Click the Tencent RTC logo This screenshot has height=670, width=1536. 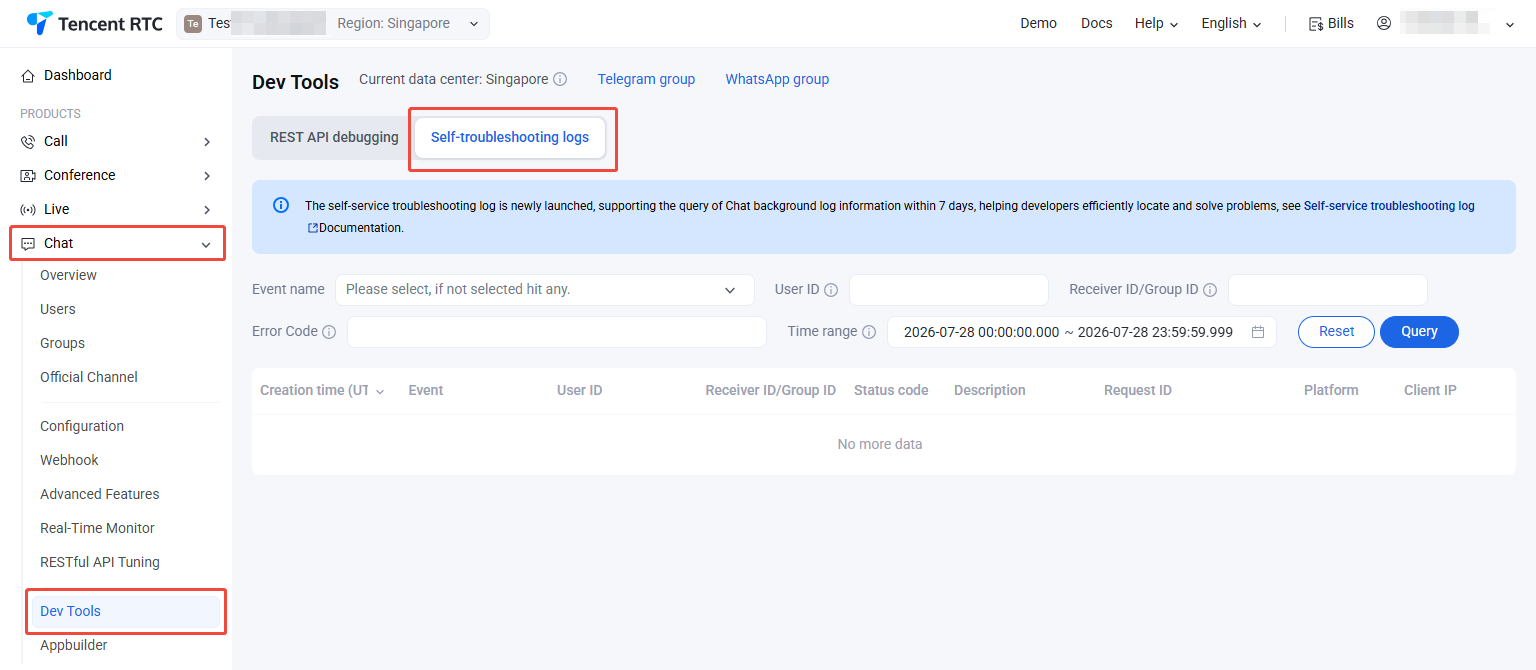point(95,23)
